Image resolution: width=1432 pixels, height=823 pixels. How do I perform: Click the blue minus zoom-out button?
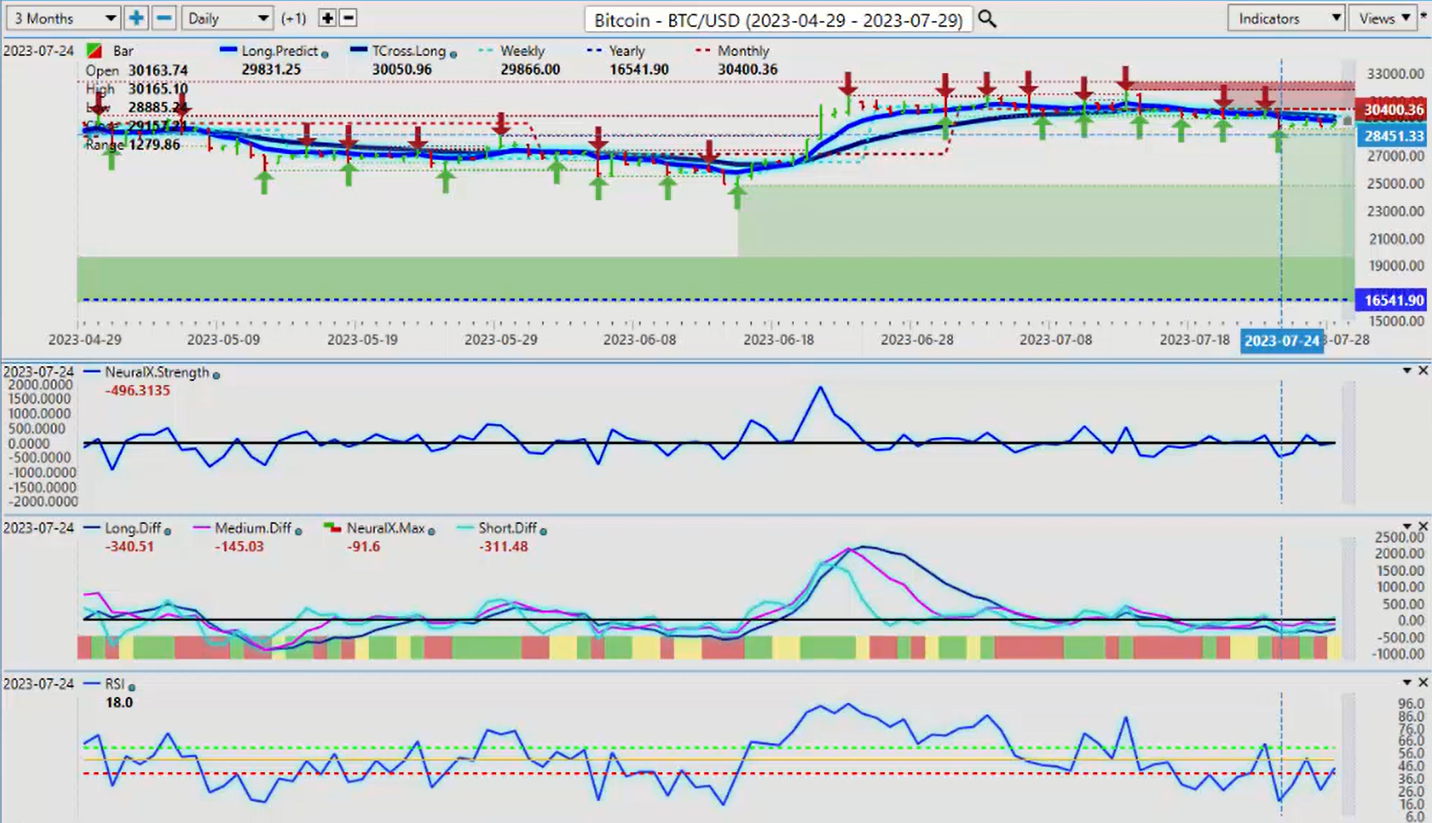165,18
